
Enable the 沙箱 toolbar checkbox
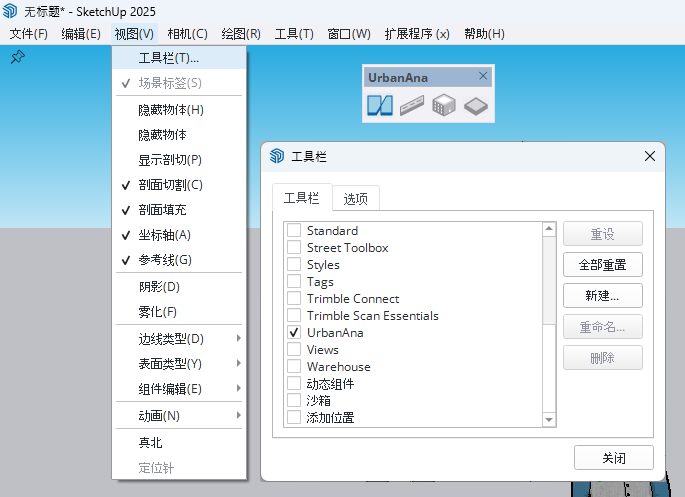294,400
